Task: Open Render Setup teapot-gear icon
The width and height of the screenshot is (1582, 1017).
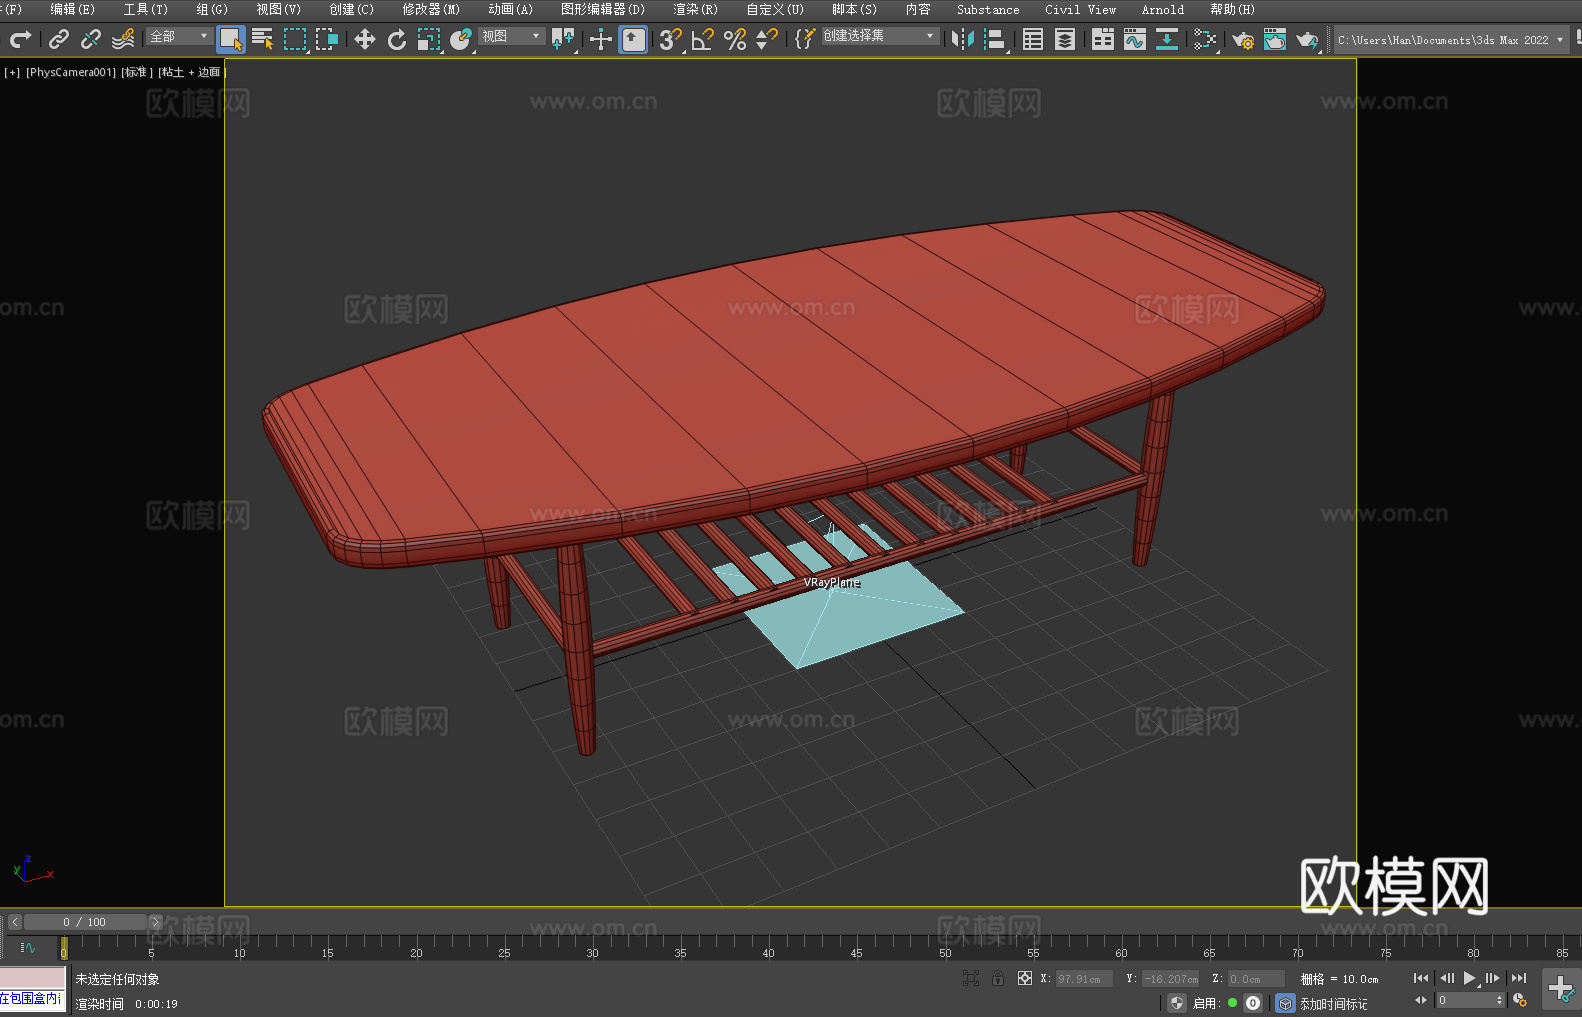Action: (1243, 39)
